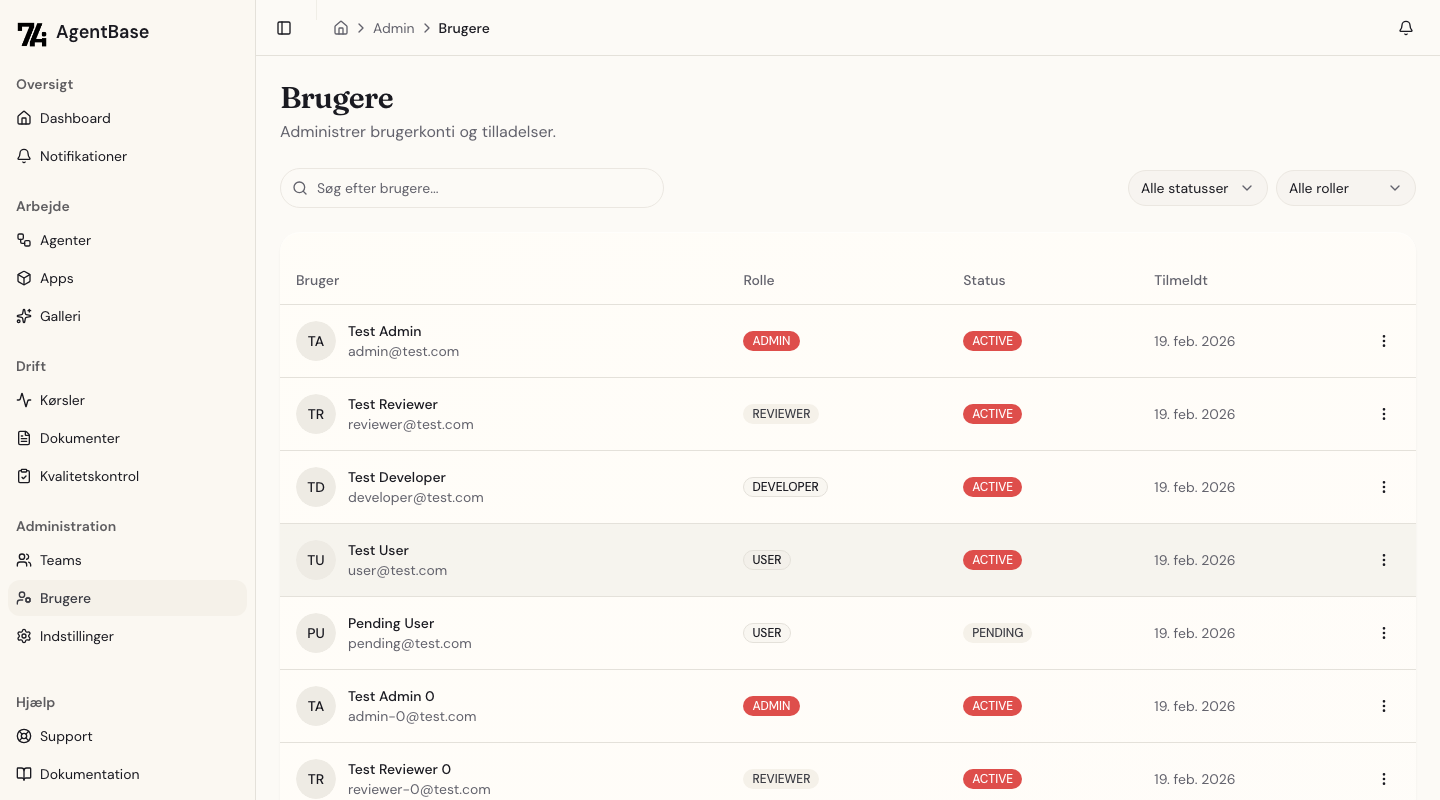The height and width of the screenshot is (800, 1440).
Task: Open actions menu for Test Admin
Action: coord(1384,341)
